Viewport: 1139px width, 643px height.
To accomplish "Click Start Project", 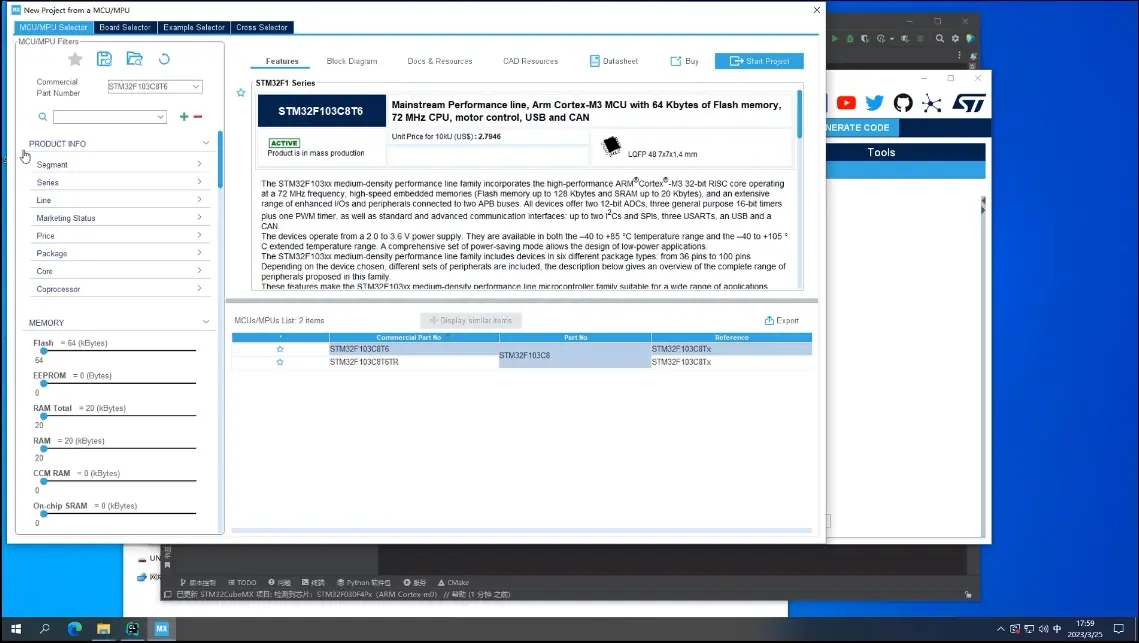I will coord(759,61).
